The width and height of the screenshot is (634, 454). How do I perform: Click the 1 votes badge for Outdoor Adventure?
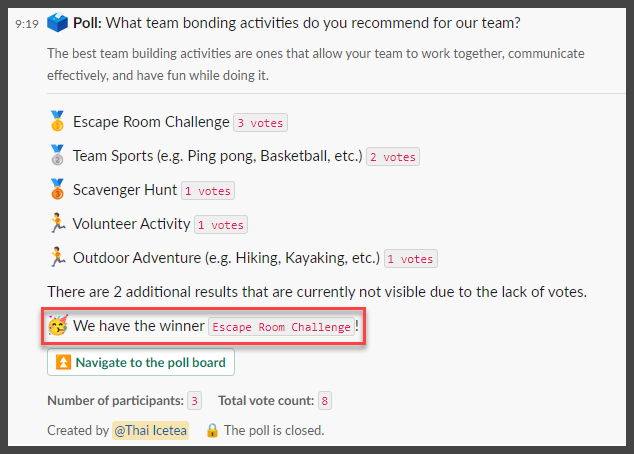(411, 258)
